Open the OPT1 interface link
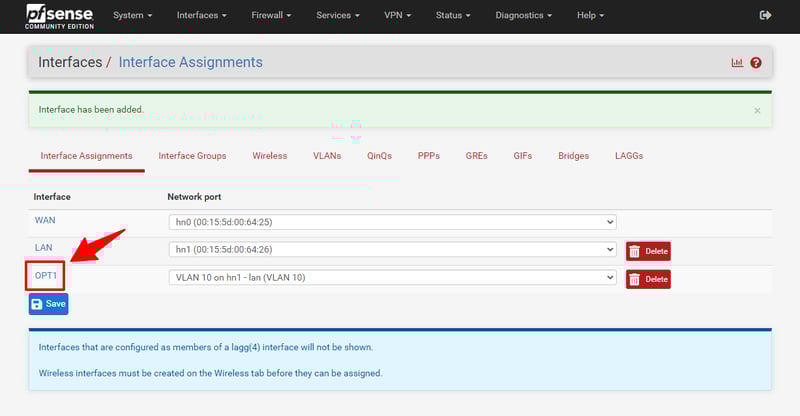800x416 pixels. [x=46, y=276]
